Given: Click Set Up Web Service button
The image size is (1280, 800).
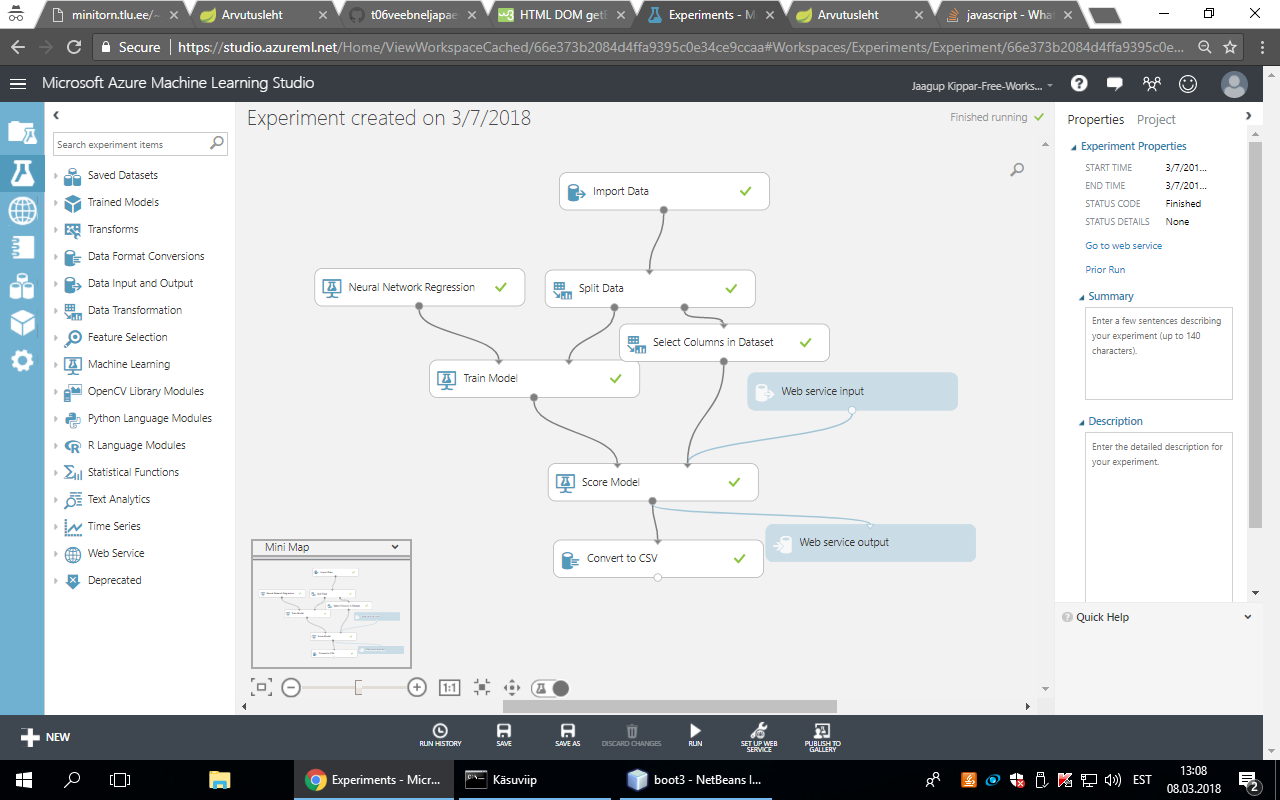Looking at the screenshot, I should [759, 738].
